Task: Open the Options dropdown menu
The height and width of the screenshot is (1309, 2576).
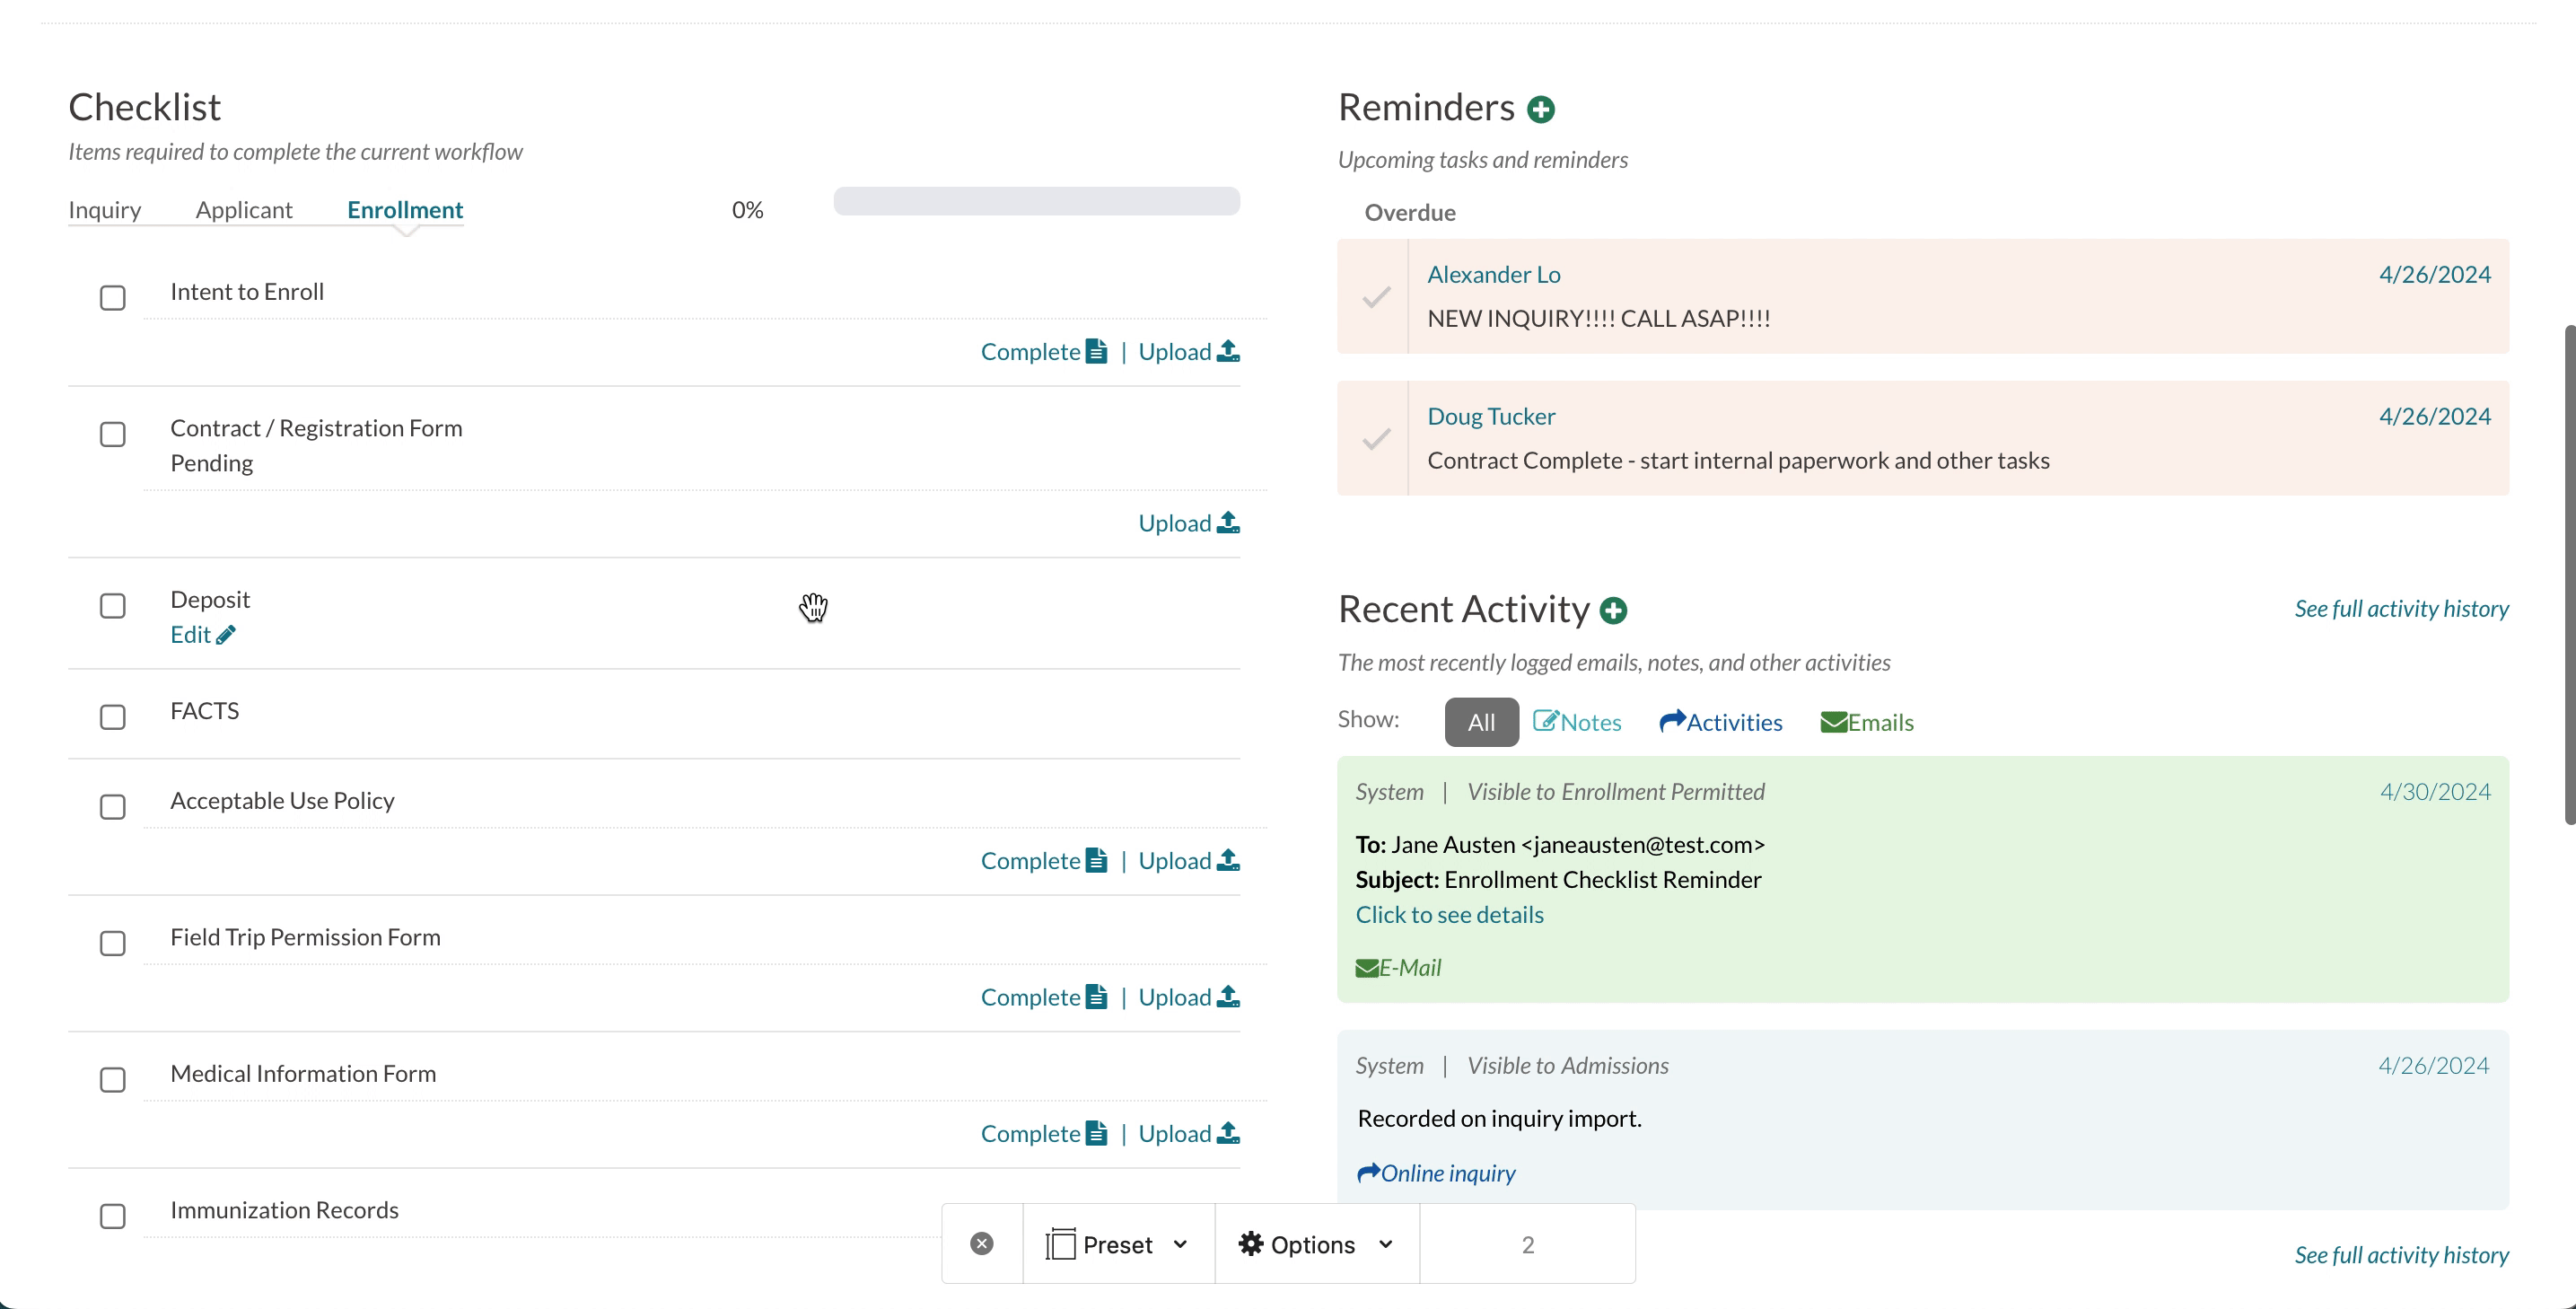Action: 1313,1243
